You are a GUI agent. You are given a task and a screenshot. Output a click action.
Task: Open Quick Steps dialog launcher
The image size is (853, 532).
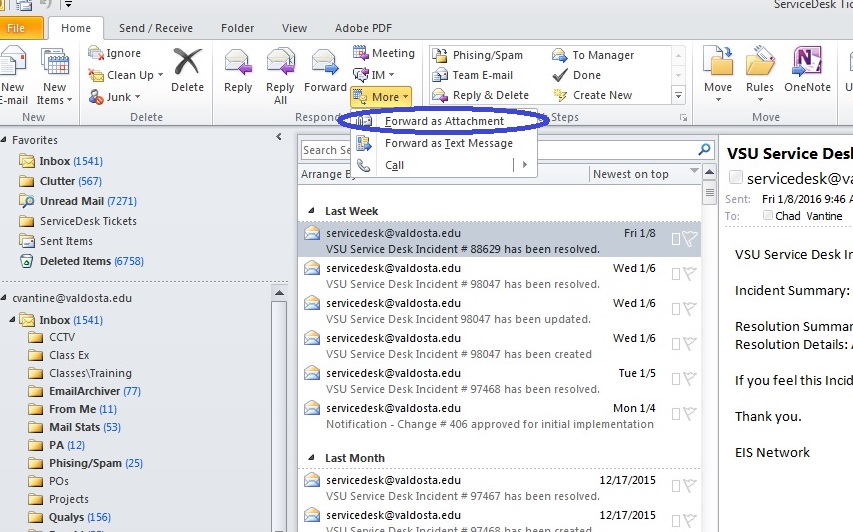pos(683,117)
